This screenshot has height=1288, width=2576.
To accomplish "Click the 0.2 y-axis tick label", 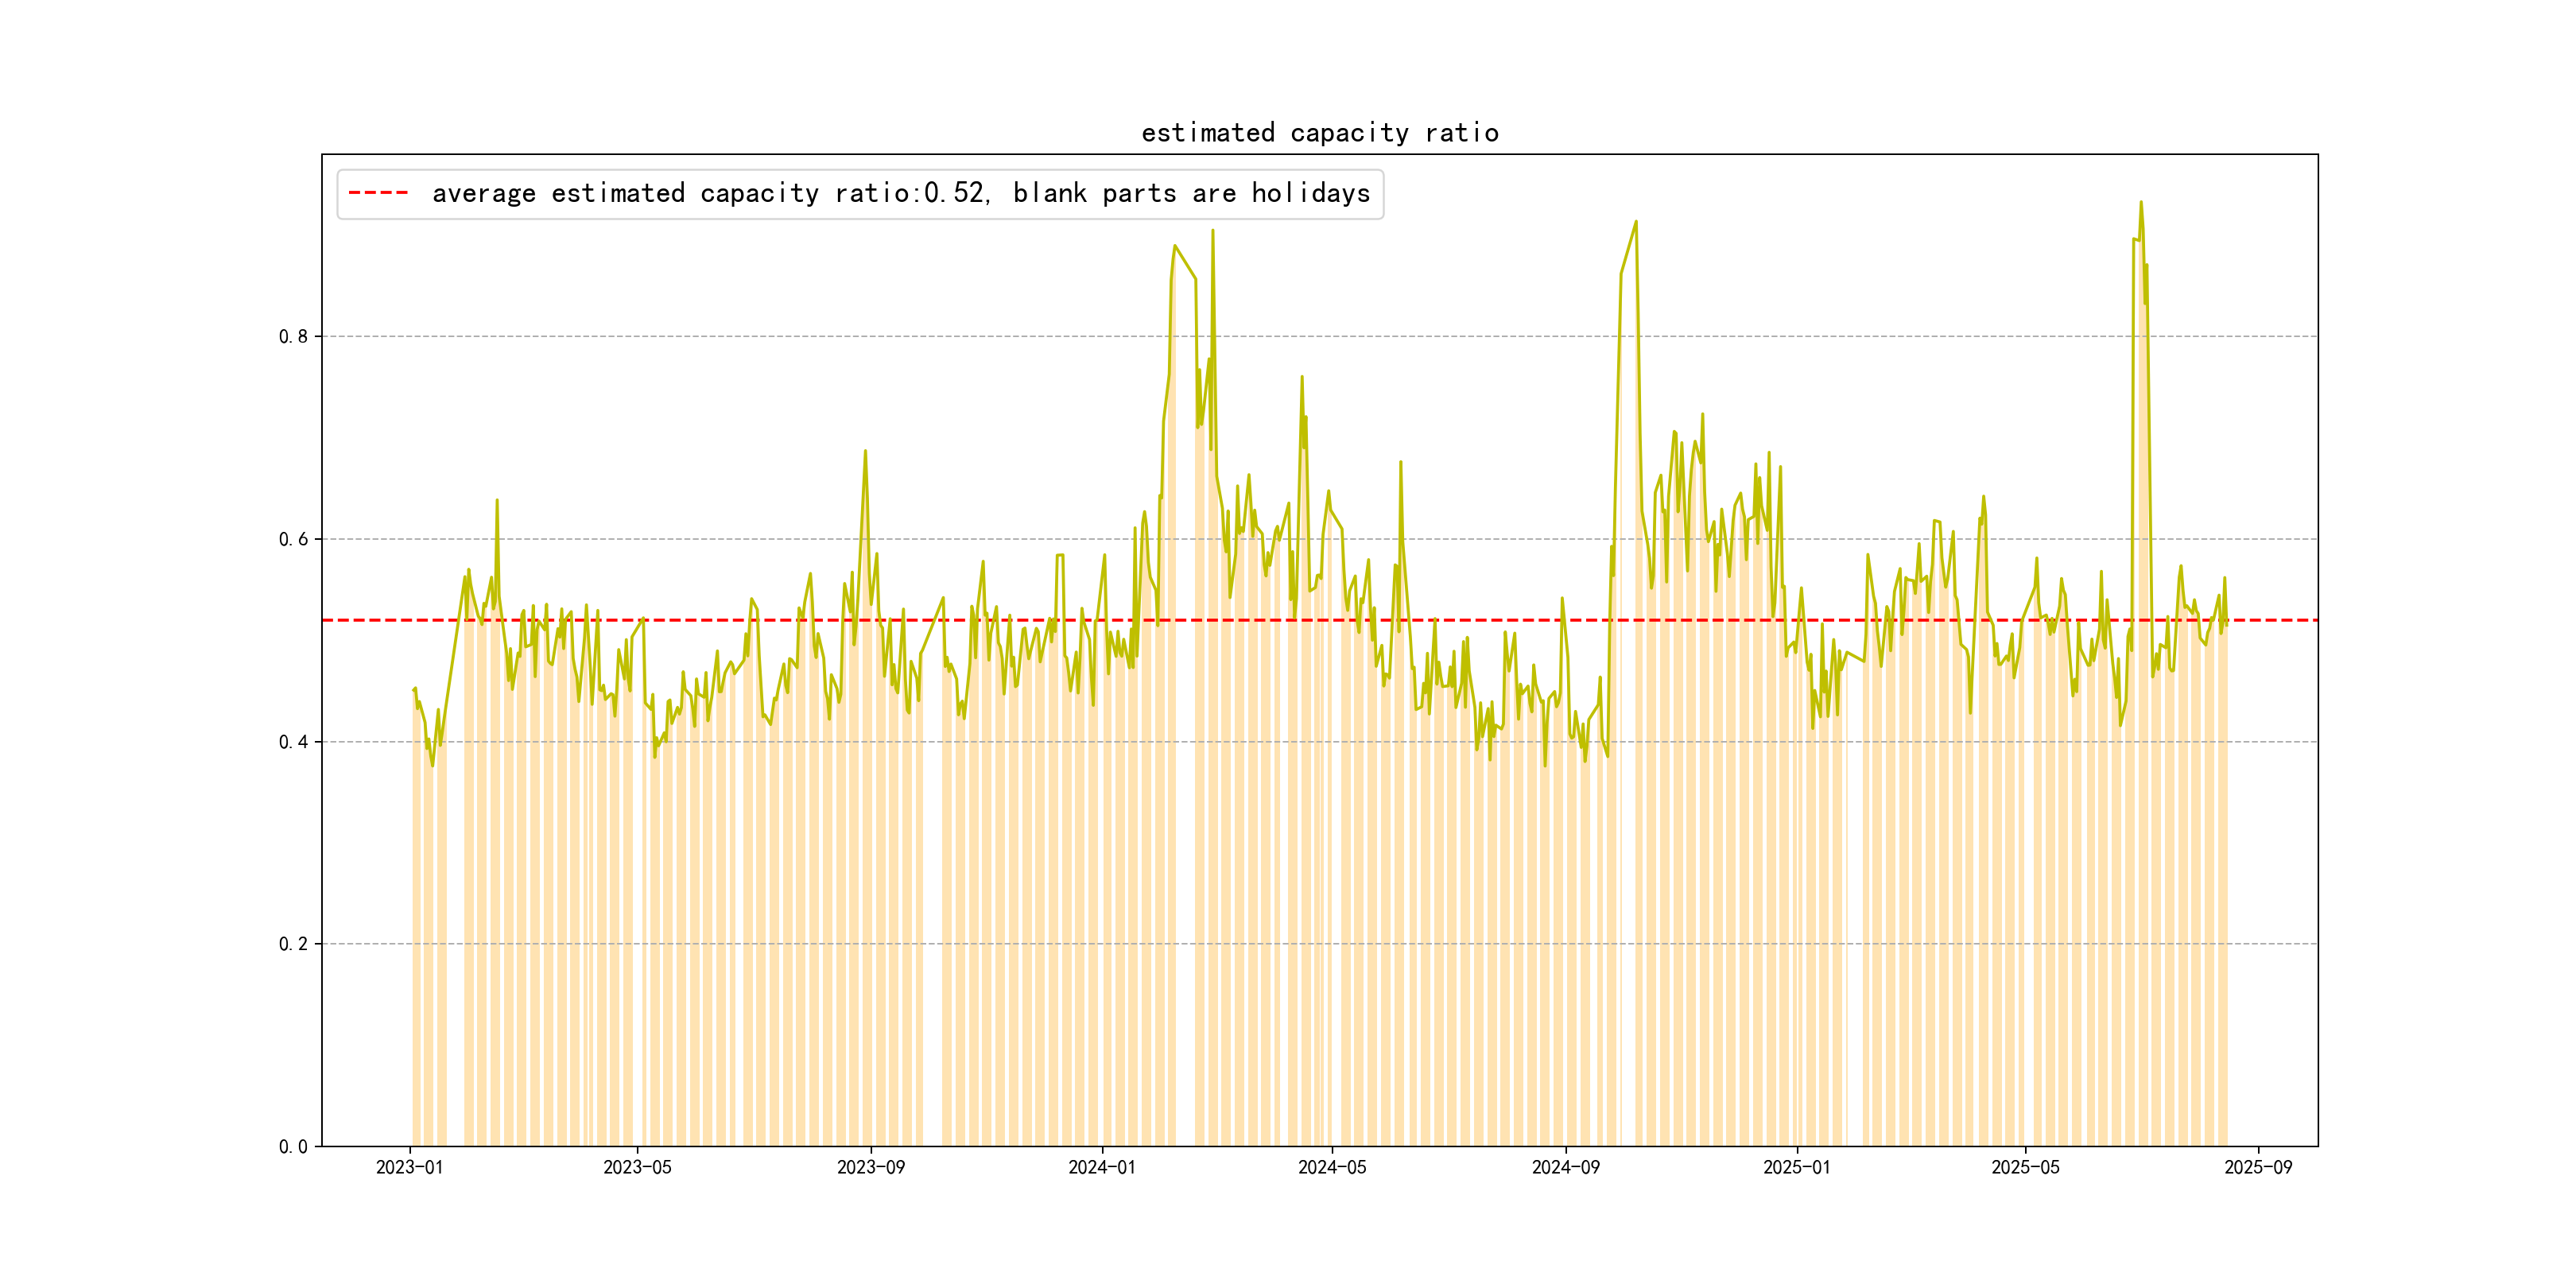I will click(293, 944).
